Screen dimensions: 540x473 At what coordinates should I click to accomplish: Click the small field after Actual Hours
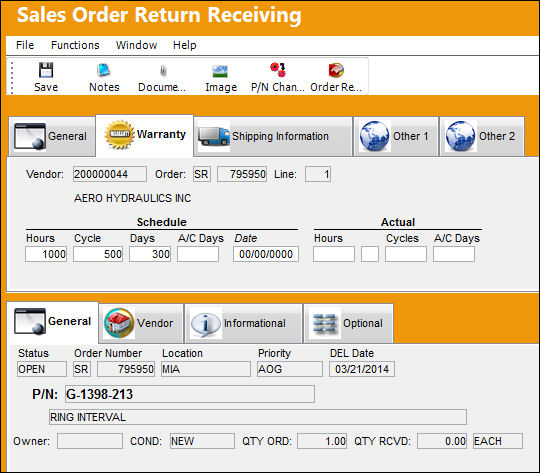370,254
